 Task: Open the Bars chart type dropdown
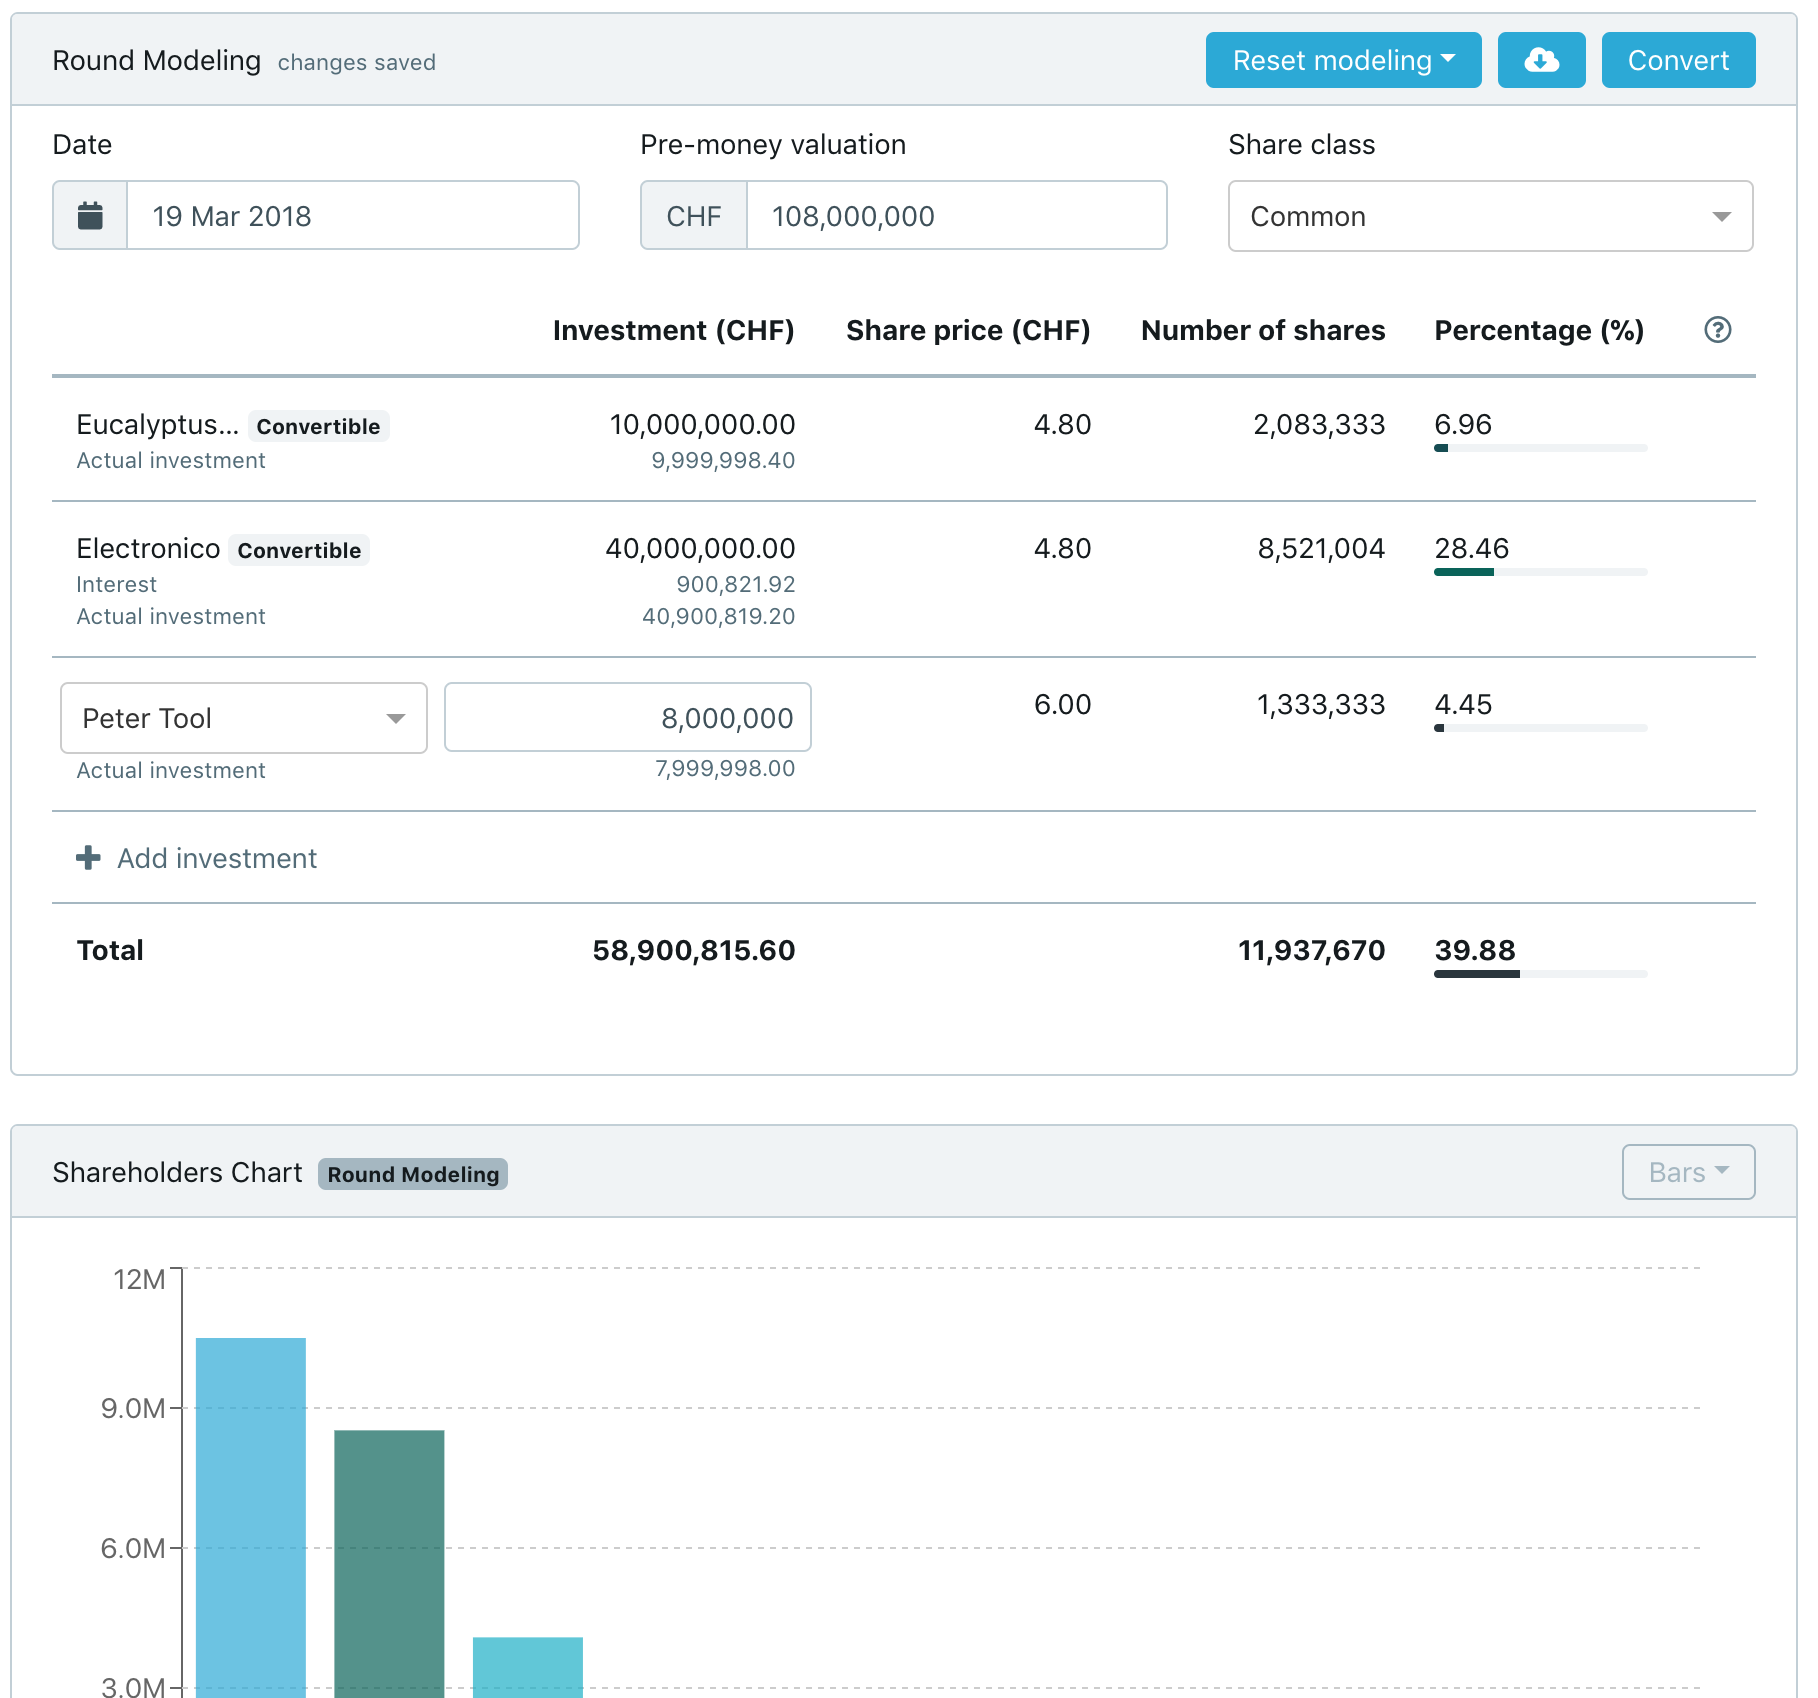pos(1687,1172)
